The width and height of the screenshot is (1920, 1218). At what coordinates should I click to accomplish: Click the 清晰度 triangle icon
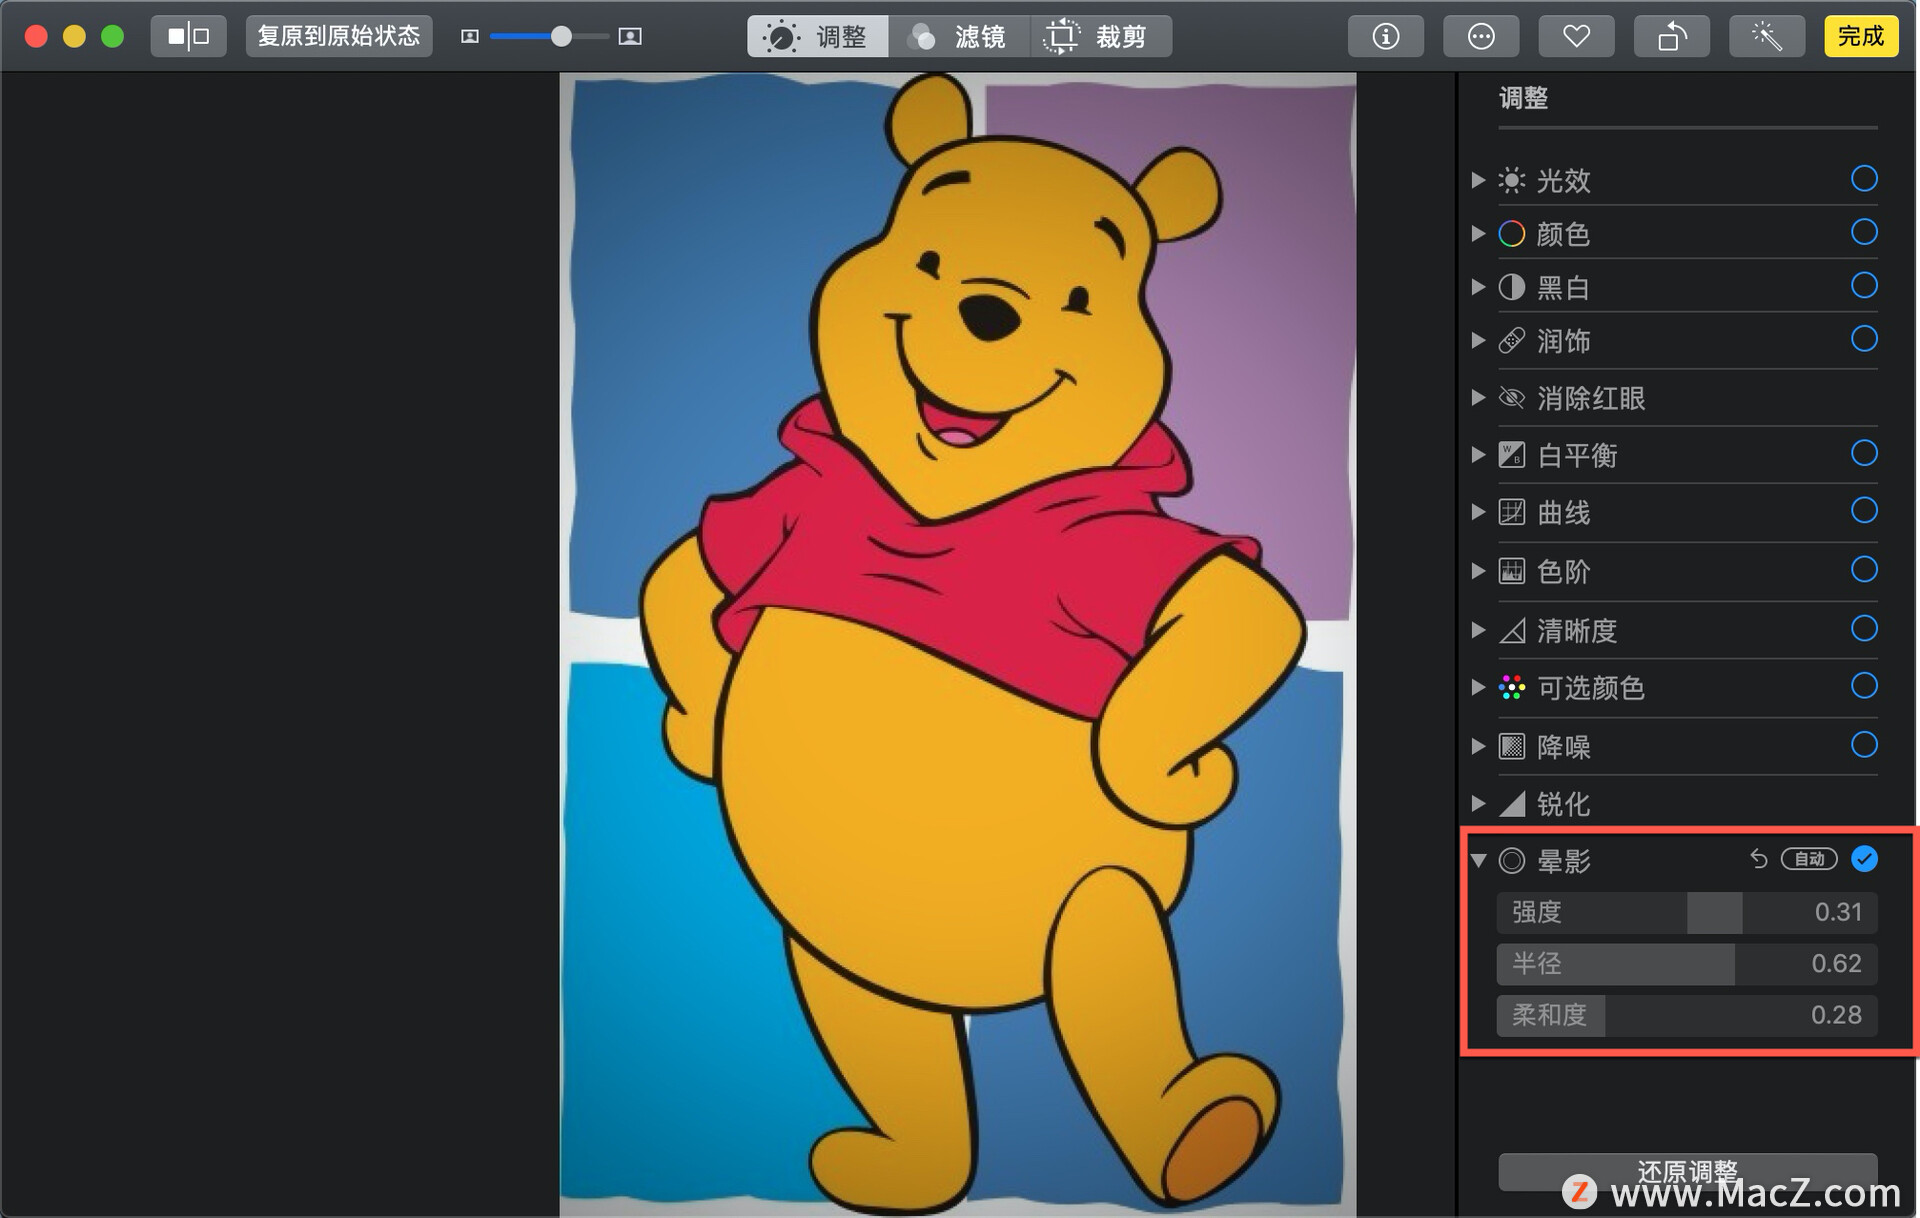(x=1512, y=631)
